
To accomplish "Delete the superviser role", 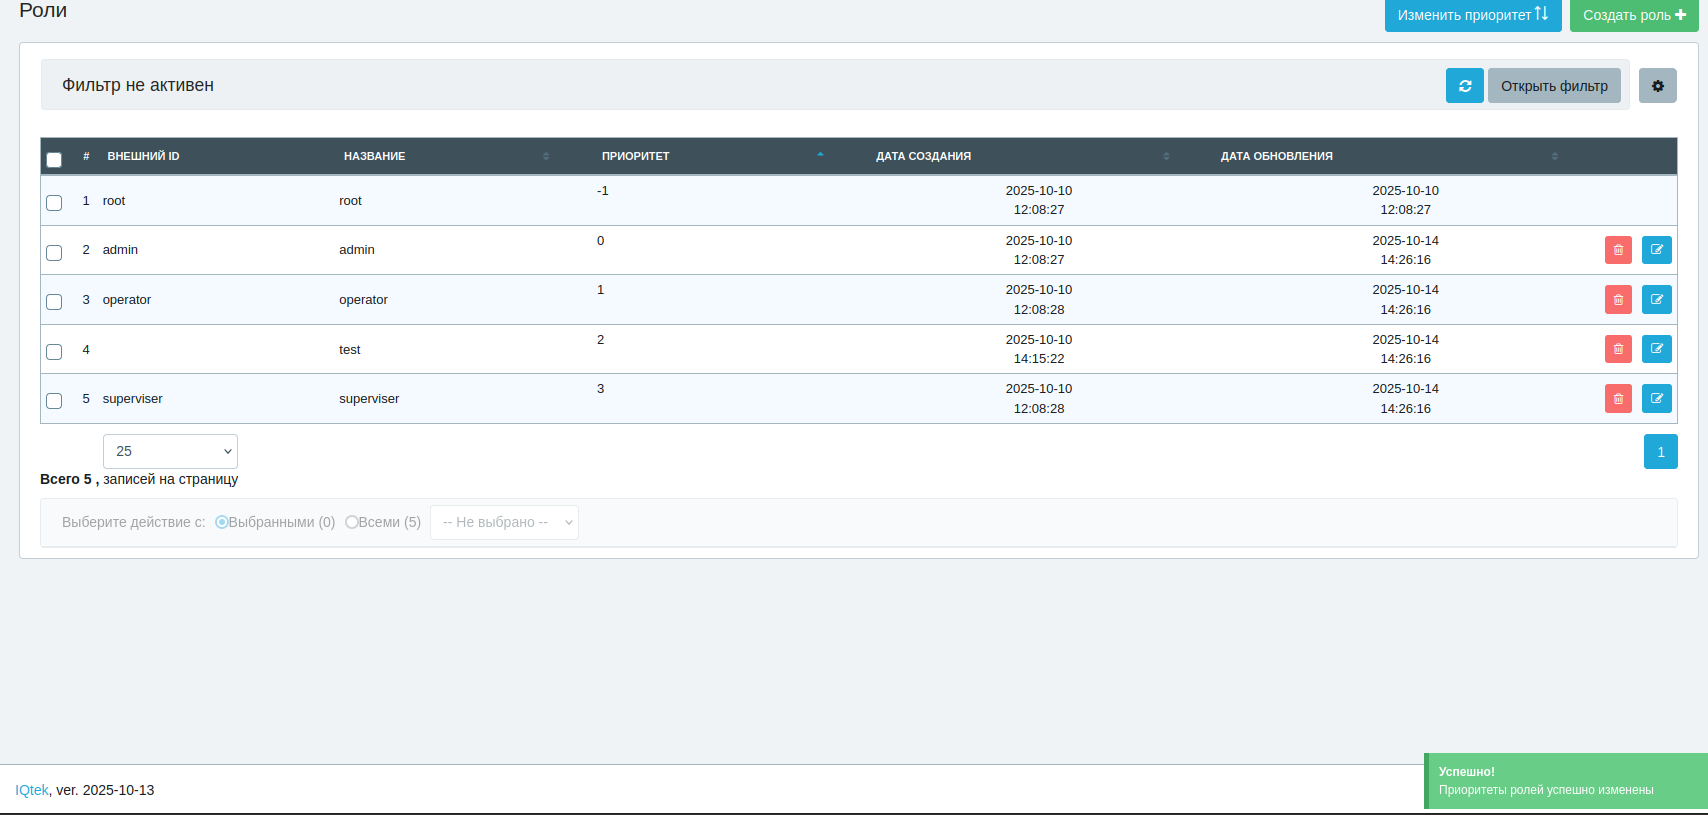I will [1618, 399].
